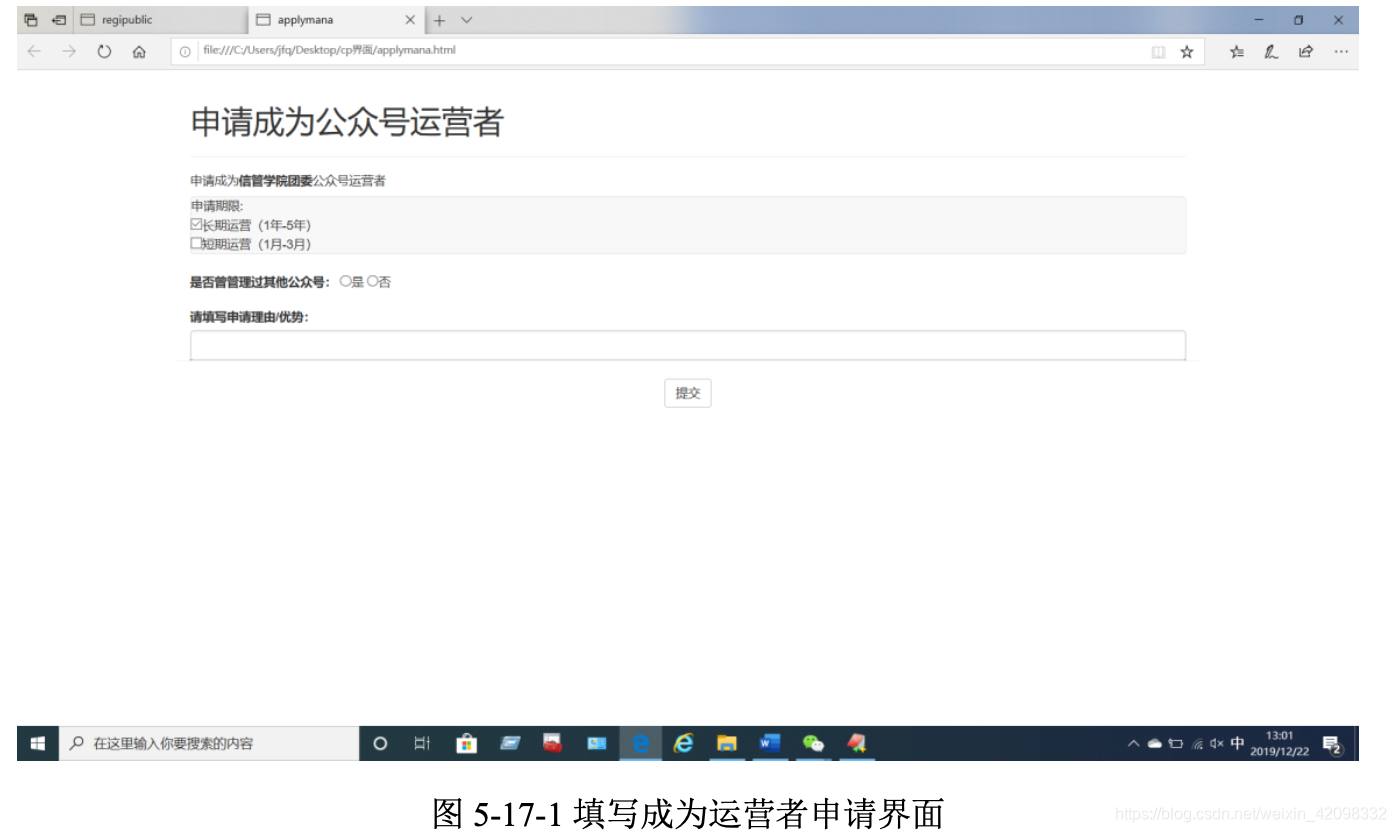
Task: Click the browser Back arrow
Action: click(x=34, y=52)
